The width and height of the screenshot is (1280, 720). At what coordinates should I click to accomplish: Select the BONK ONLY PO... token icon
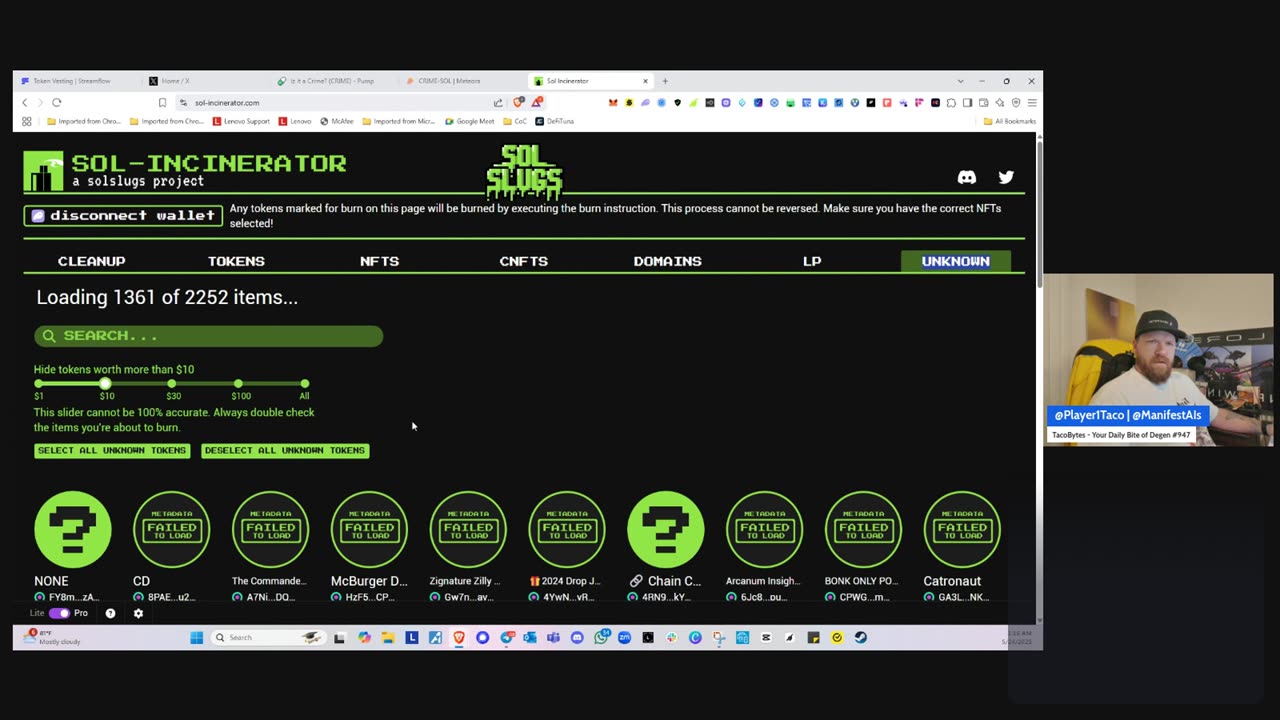click(x=863, y=529)
